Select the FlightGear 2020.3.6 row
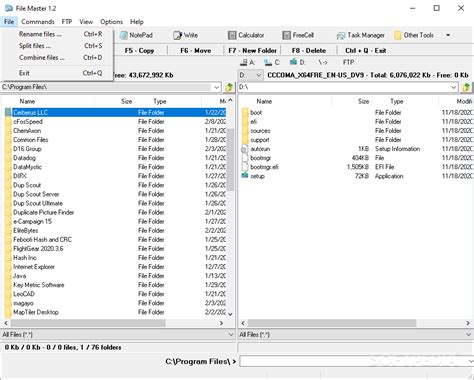The image size is (474, 380). point(115,249)
